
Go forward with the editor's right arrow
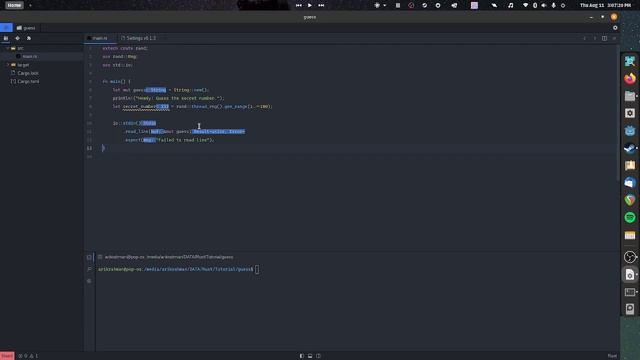594,38
